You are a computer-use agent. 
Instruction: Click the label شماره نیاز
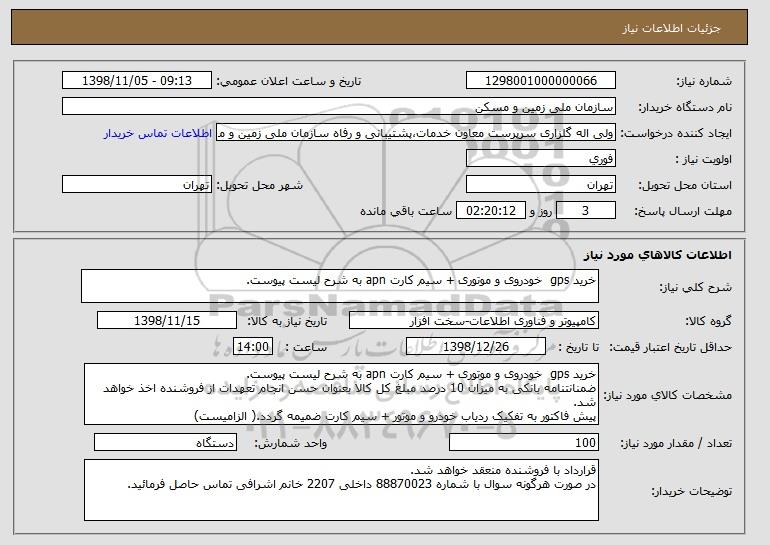click(704, 81)
